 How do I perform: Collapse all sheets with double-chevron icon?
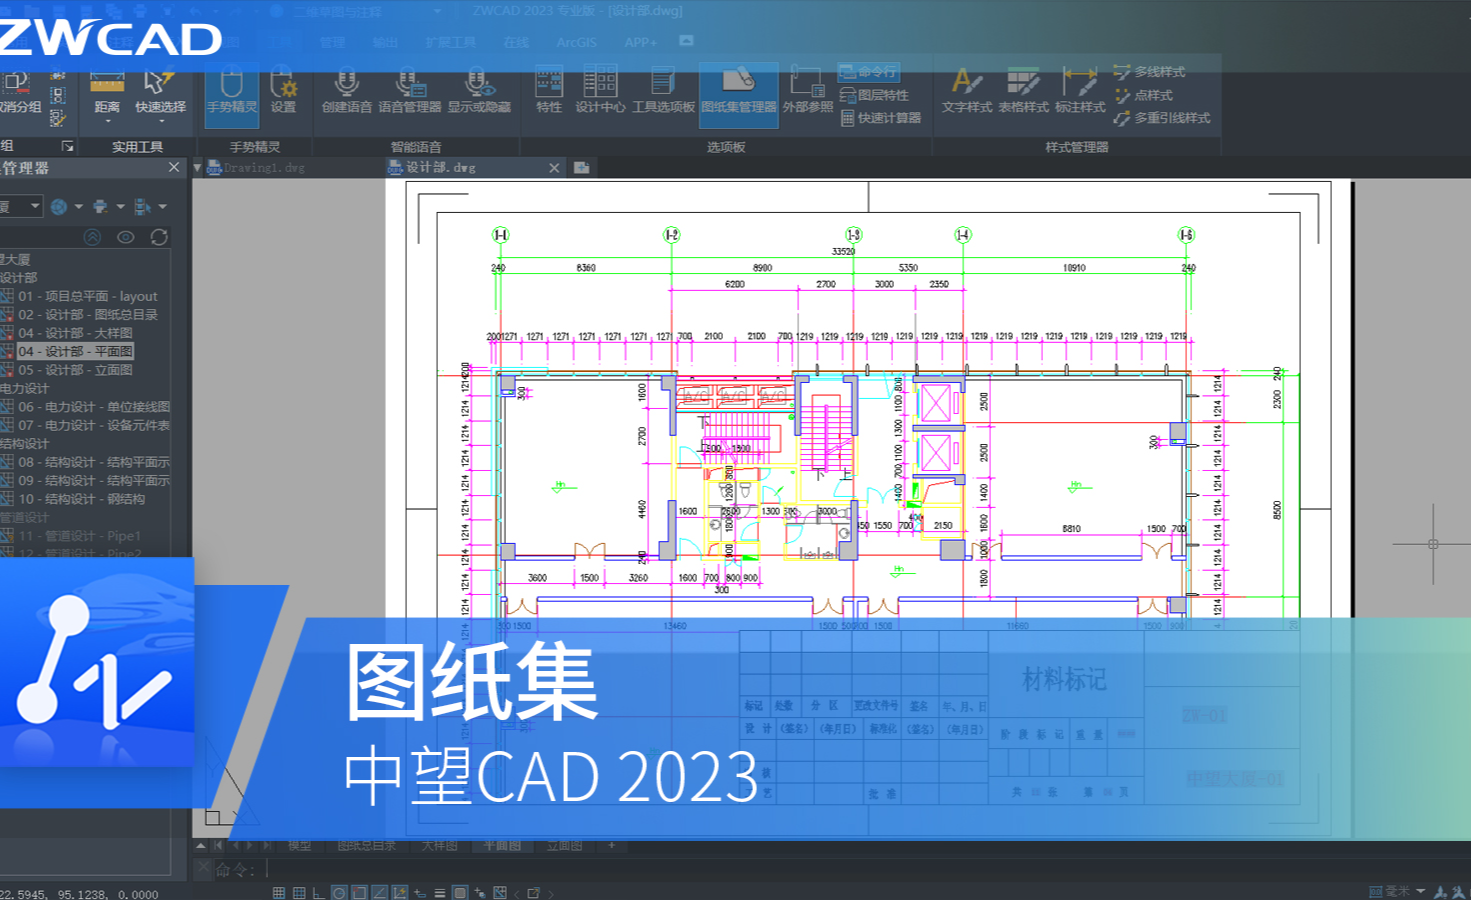pyautogui.click(x=93, y=237)
